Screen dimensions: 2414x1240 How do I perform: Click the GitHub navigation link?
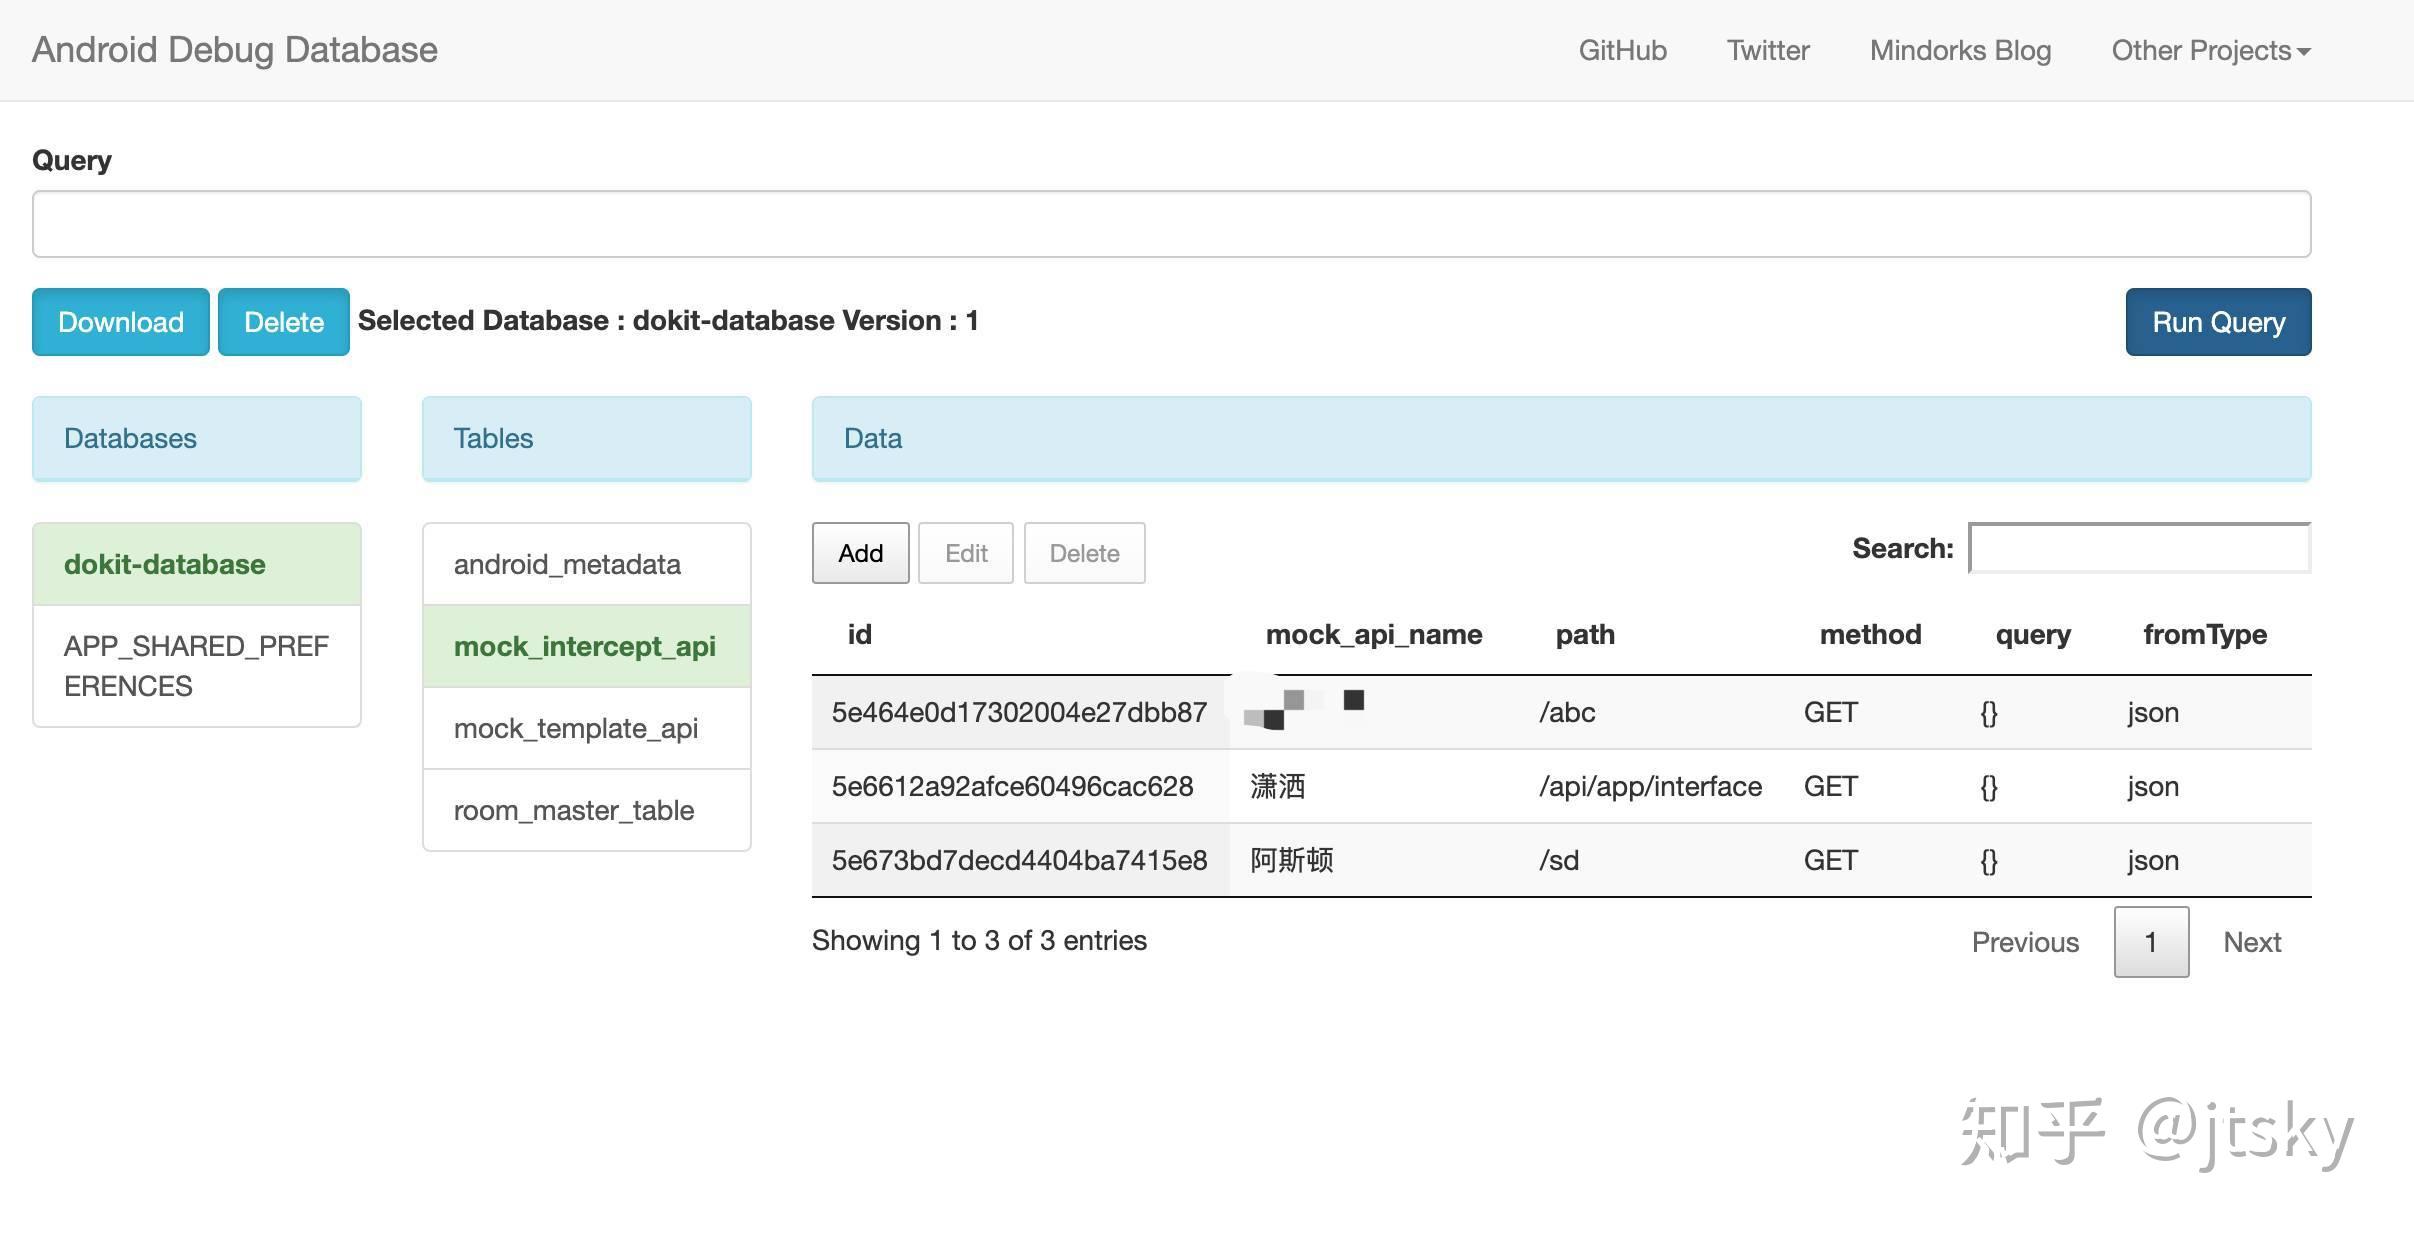pos(1622,50)
